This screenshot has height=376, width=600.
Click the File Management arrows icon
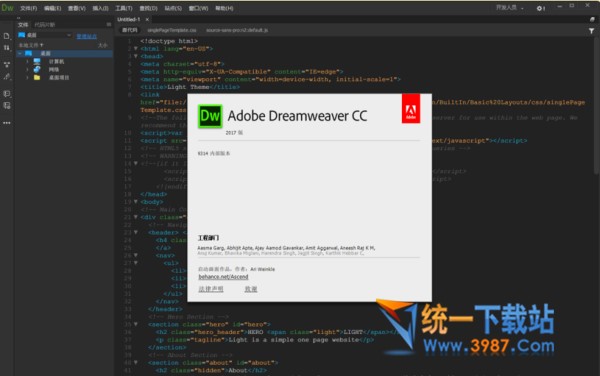click(x=7, y=48)
